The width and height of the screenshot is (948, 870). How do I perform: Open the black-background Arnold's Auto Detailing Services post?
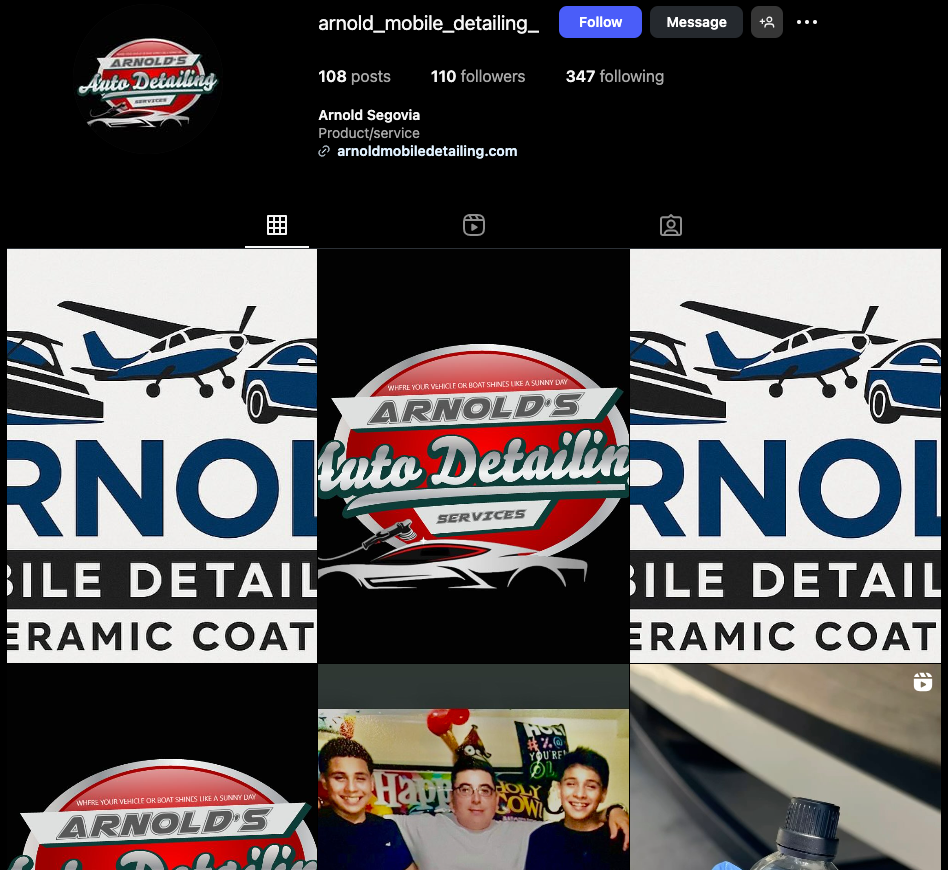[x=473, y=456]
